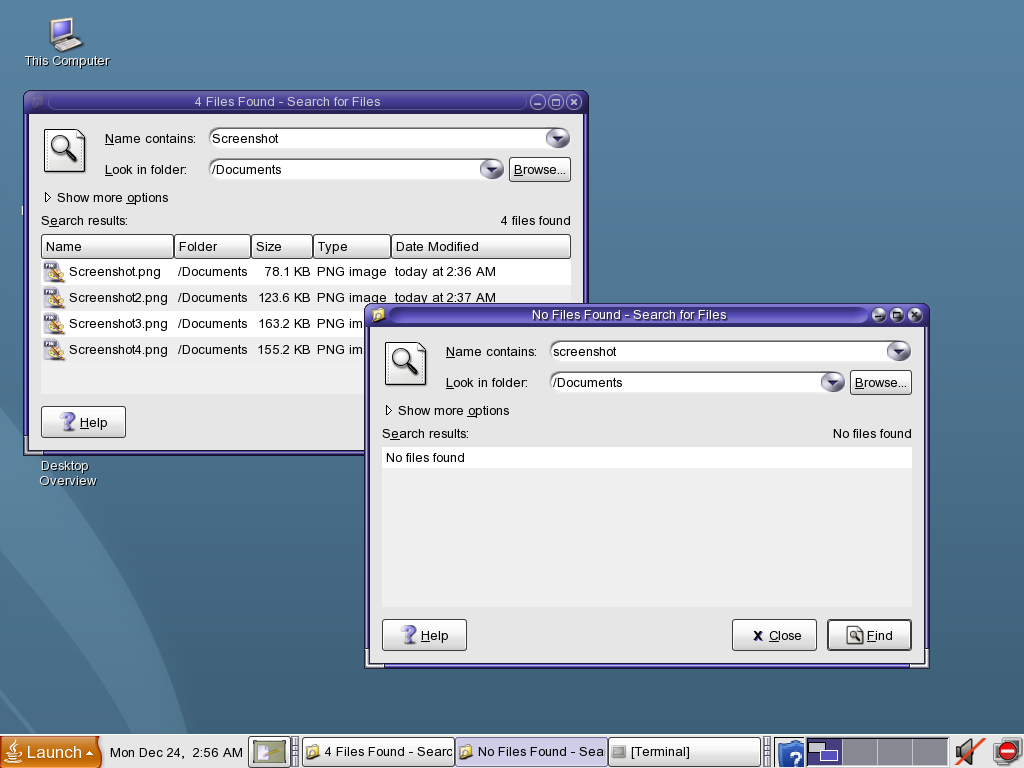This screenshot has width=1024, height=768.
Task: Minimize the No Files Found window
Action: click(879, 315)
